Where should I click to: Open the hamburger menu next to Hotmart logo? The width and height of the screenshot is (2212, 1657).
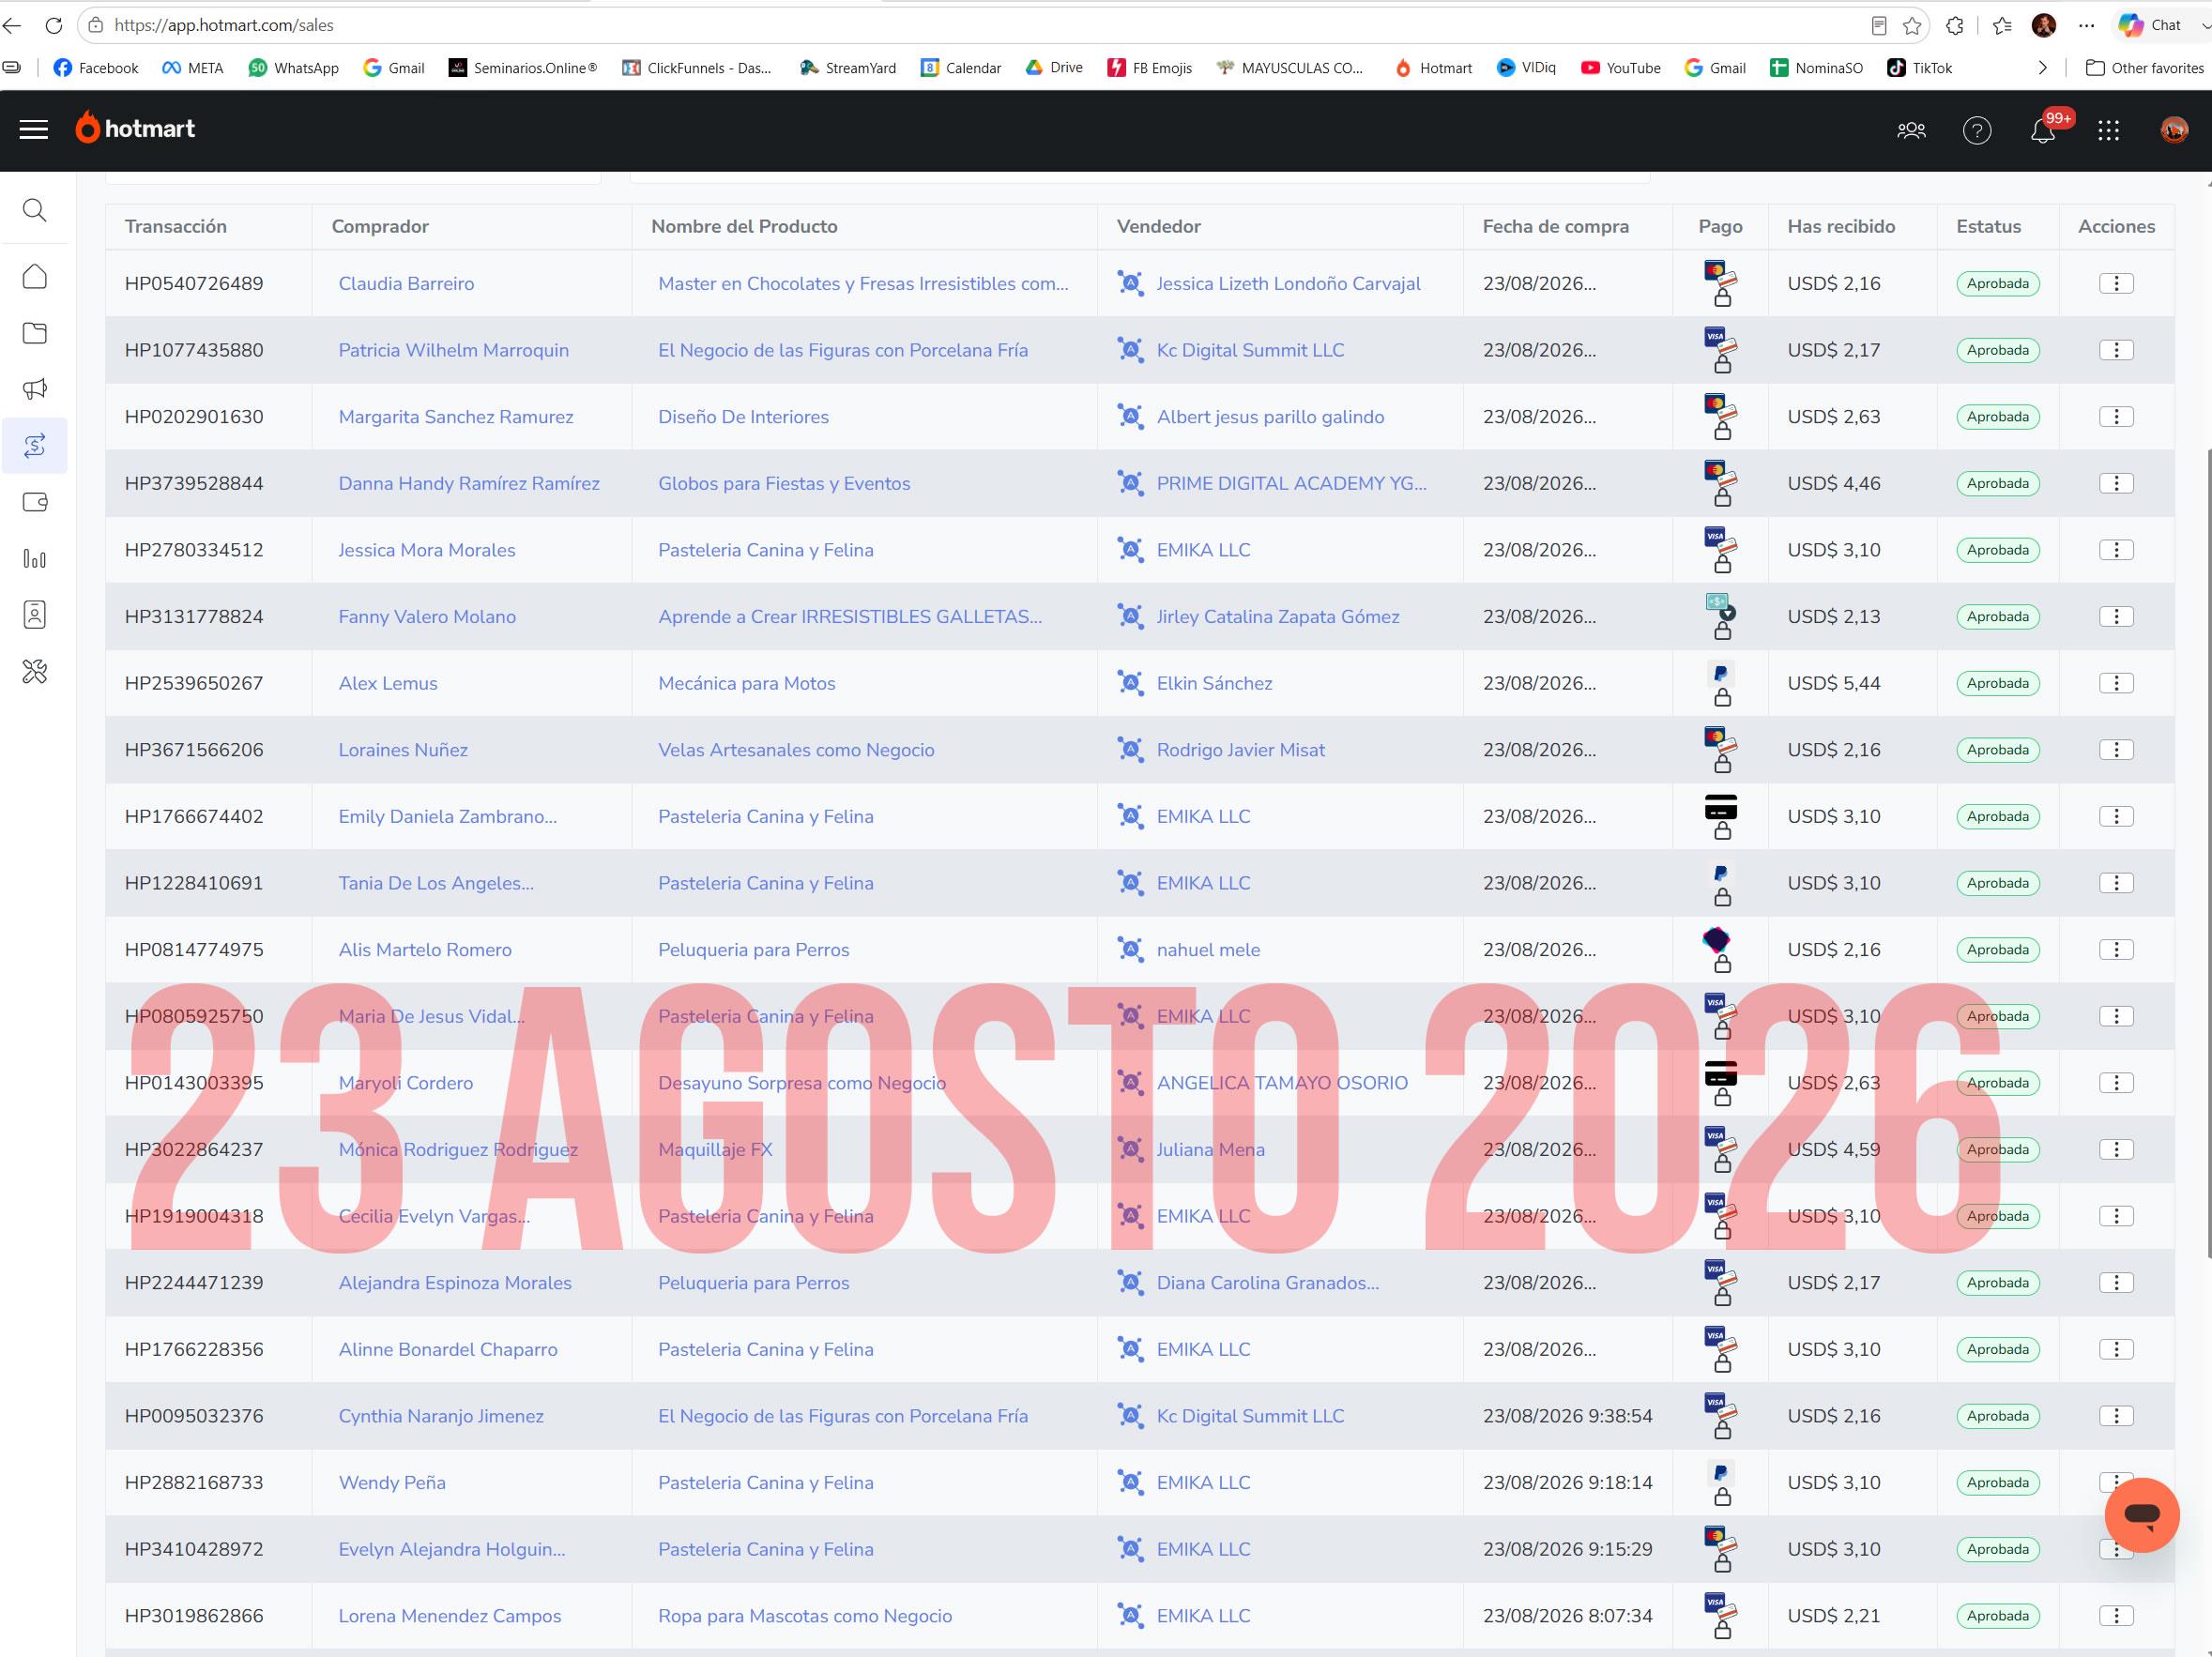pos(34,129)
